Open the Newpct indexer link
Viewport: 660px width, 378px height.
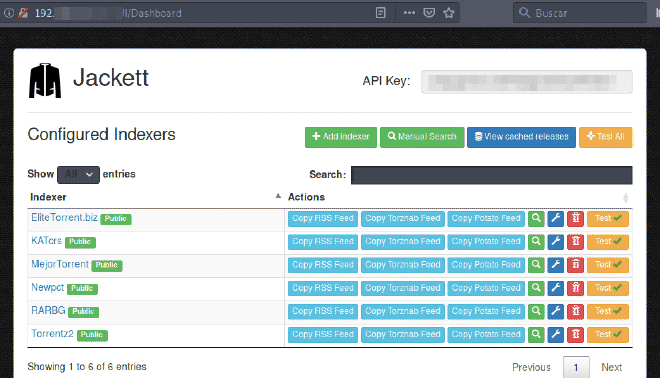(48, 287)
